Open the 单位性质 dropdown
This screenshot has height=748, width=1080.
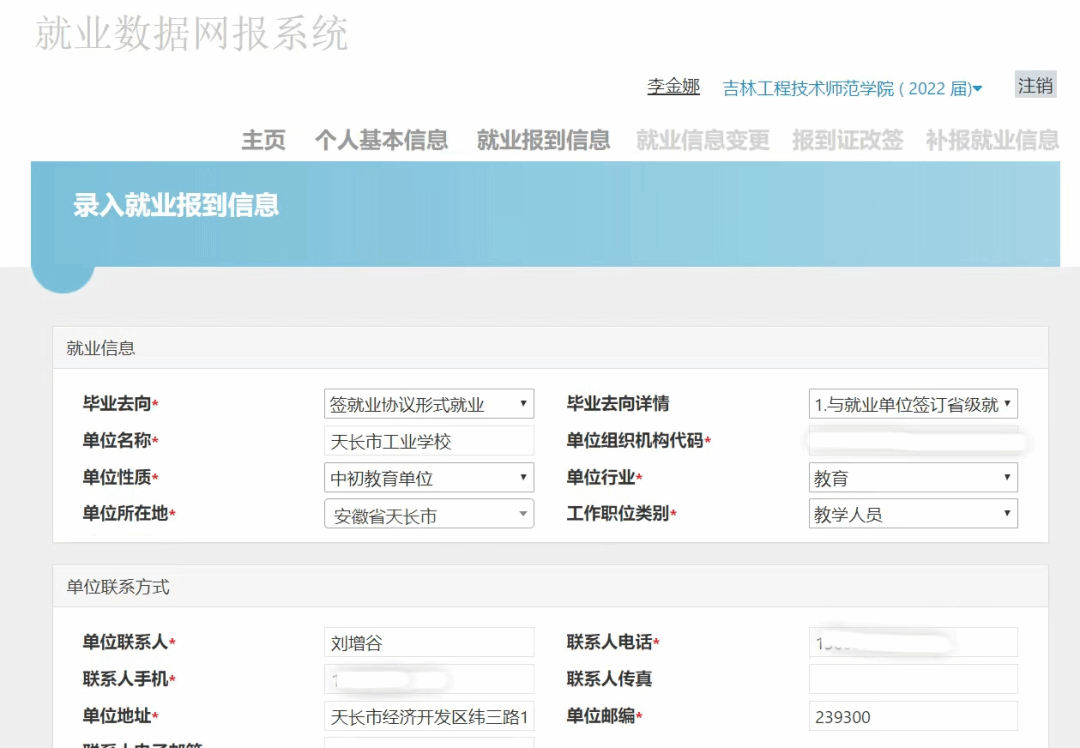point(429,478)
